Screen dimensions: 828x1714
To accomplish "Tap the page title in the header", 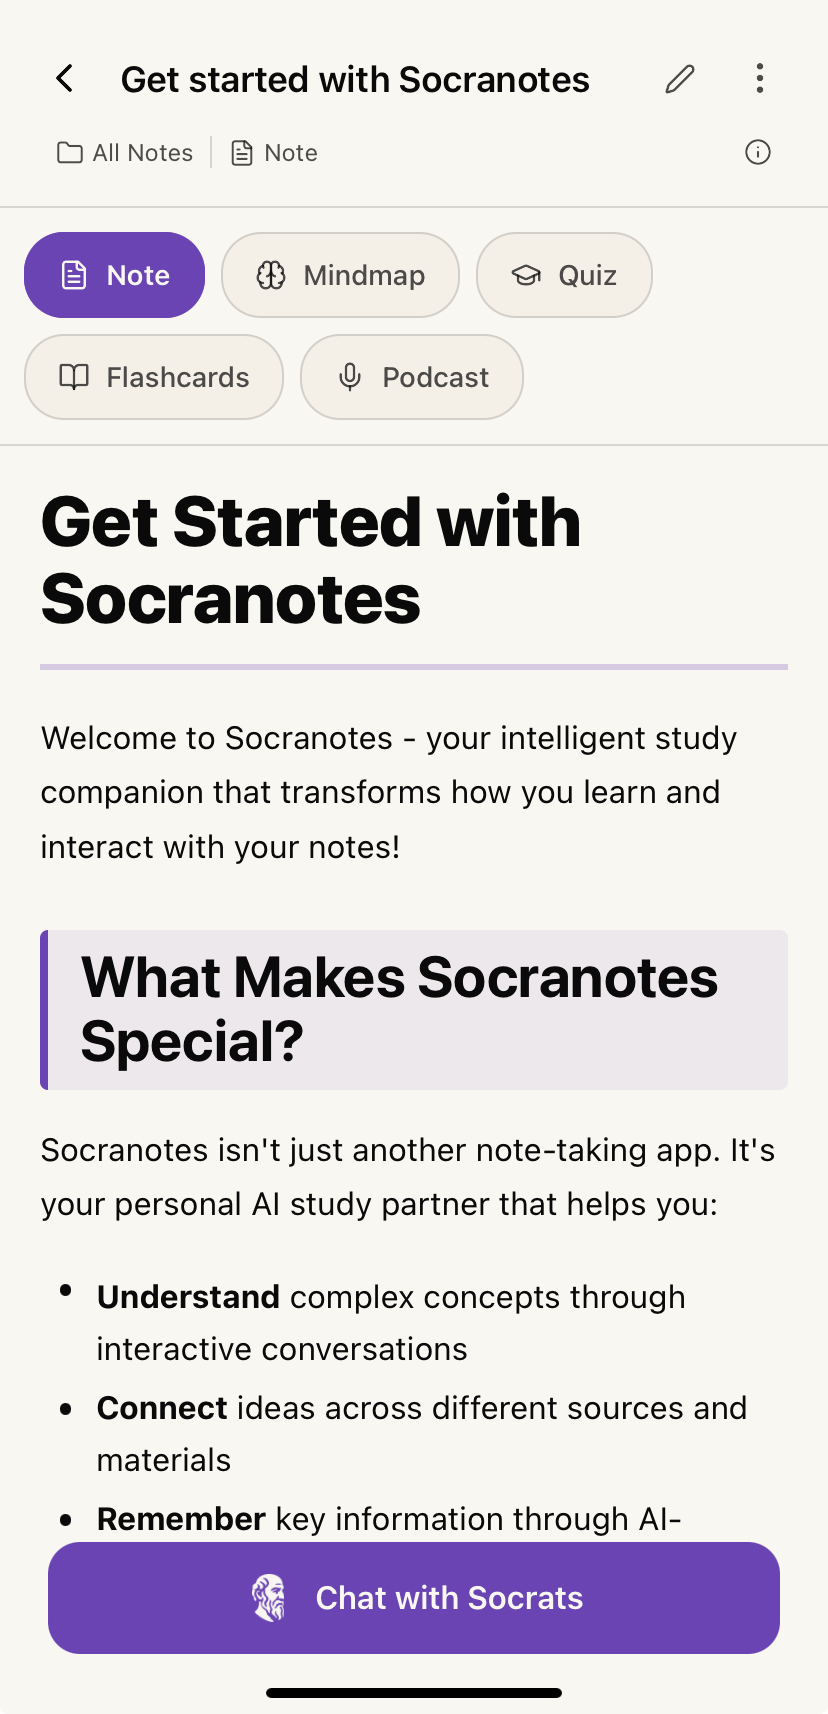I will [355, 79].
